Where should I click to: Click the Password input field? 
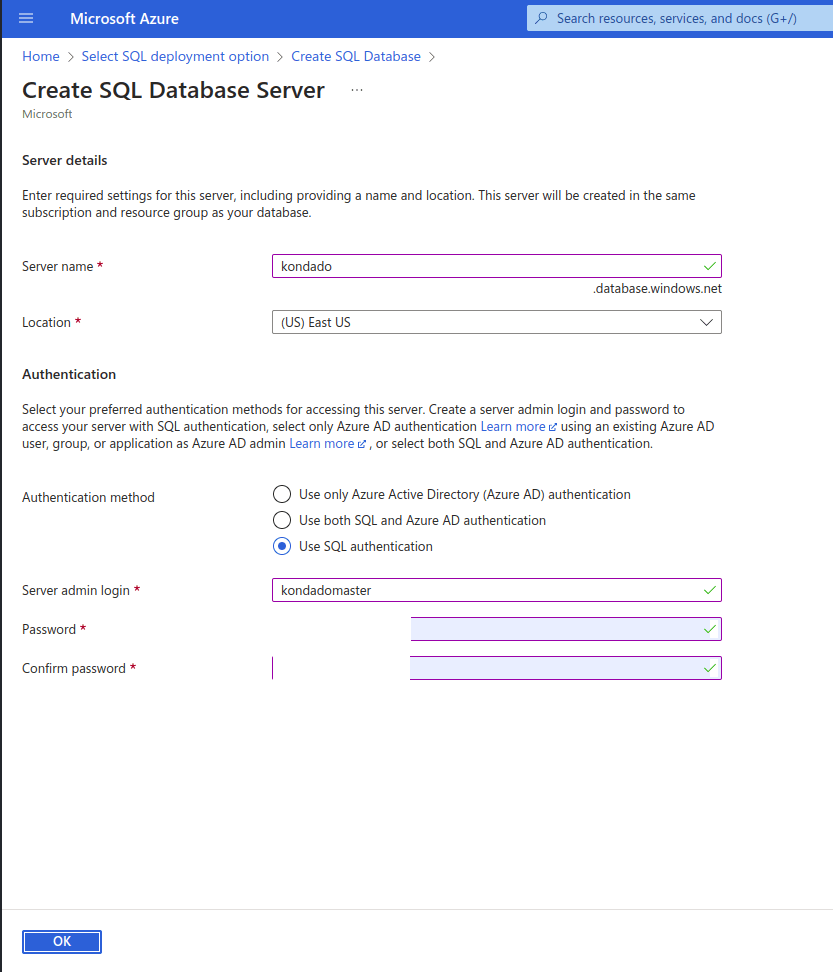pyautogui.click(x=566, y=629)
